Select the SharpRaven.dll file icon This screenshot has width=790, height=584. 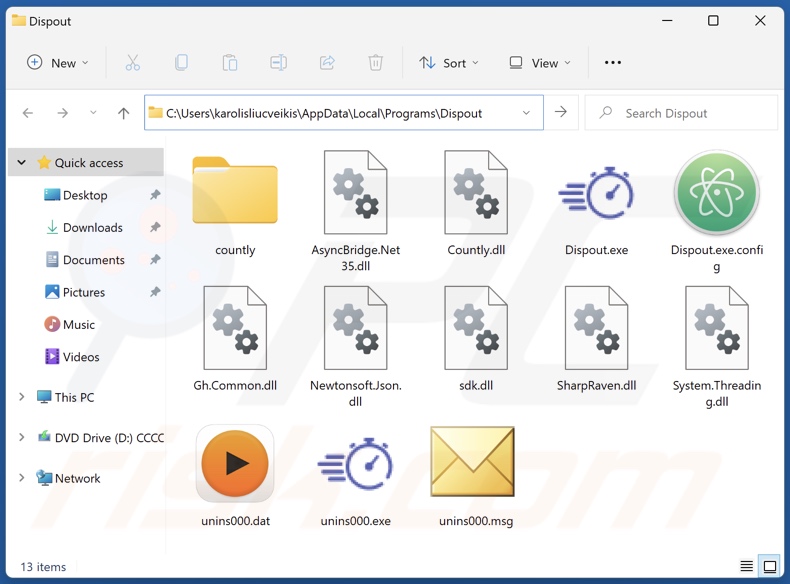[597, 328]
